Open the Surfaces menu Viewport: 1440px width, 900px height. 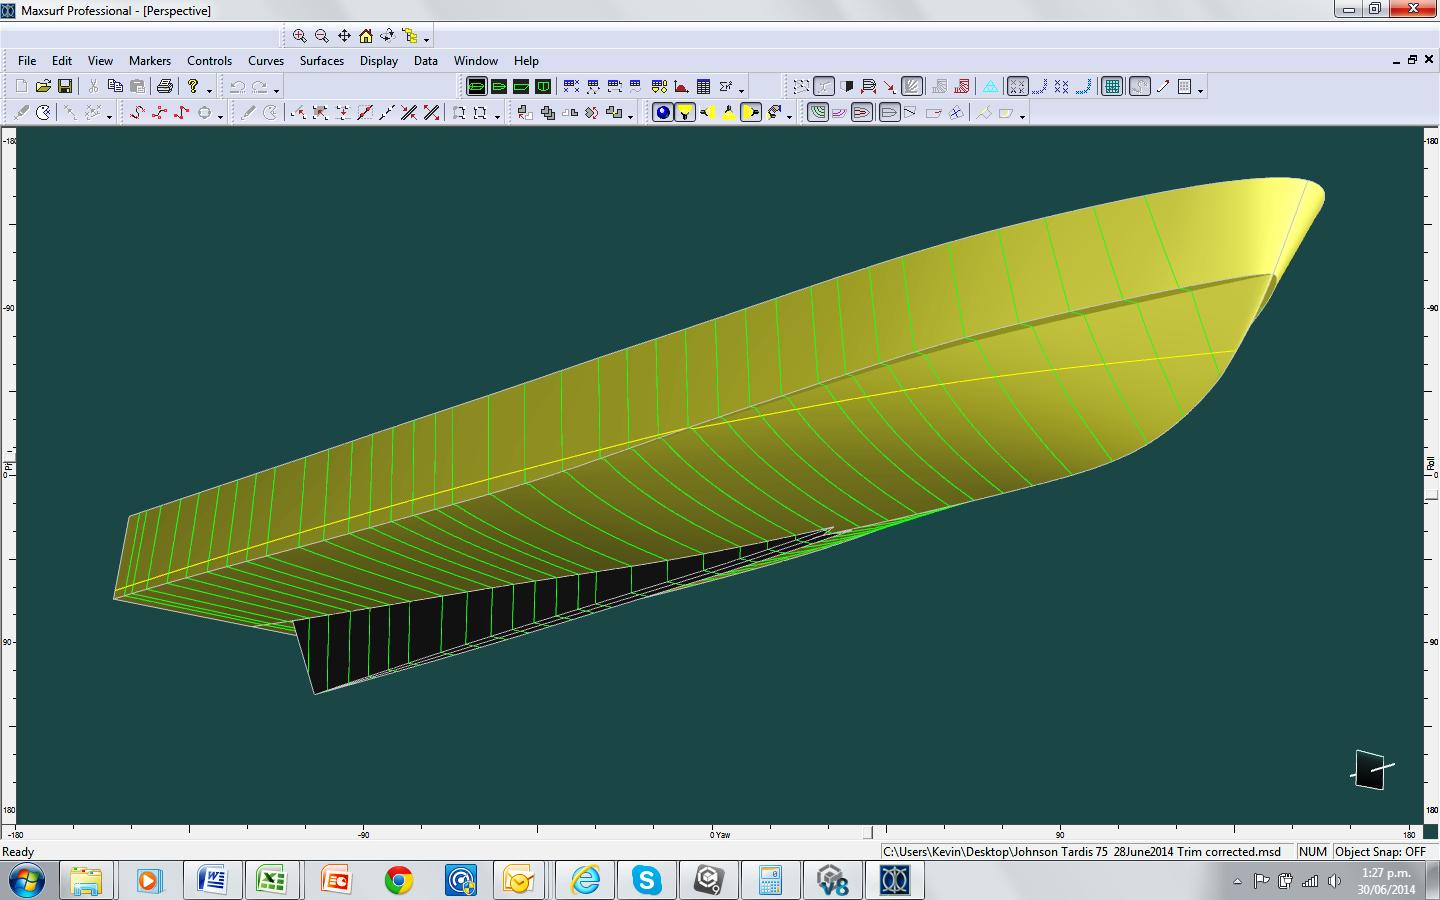click(x=321, y=61)
